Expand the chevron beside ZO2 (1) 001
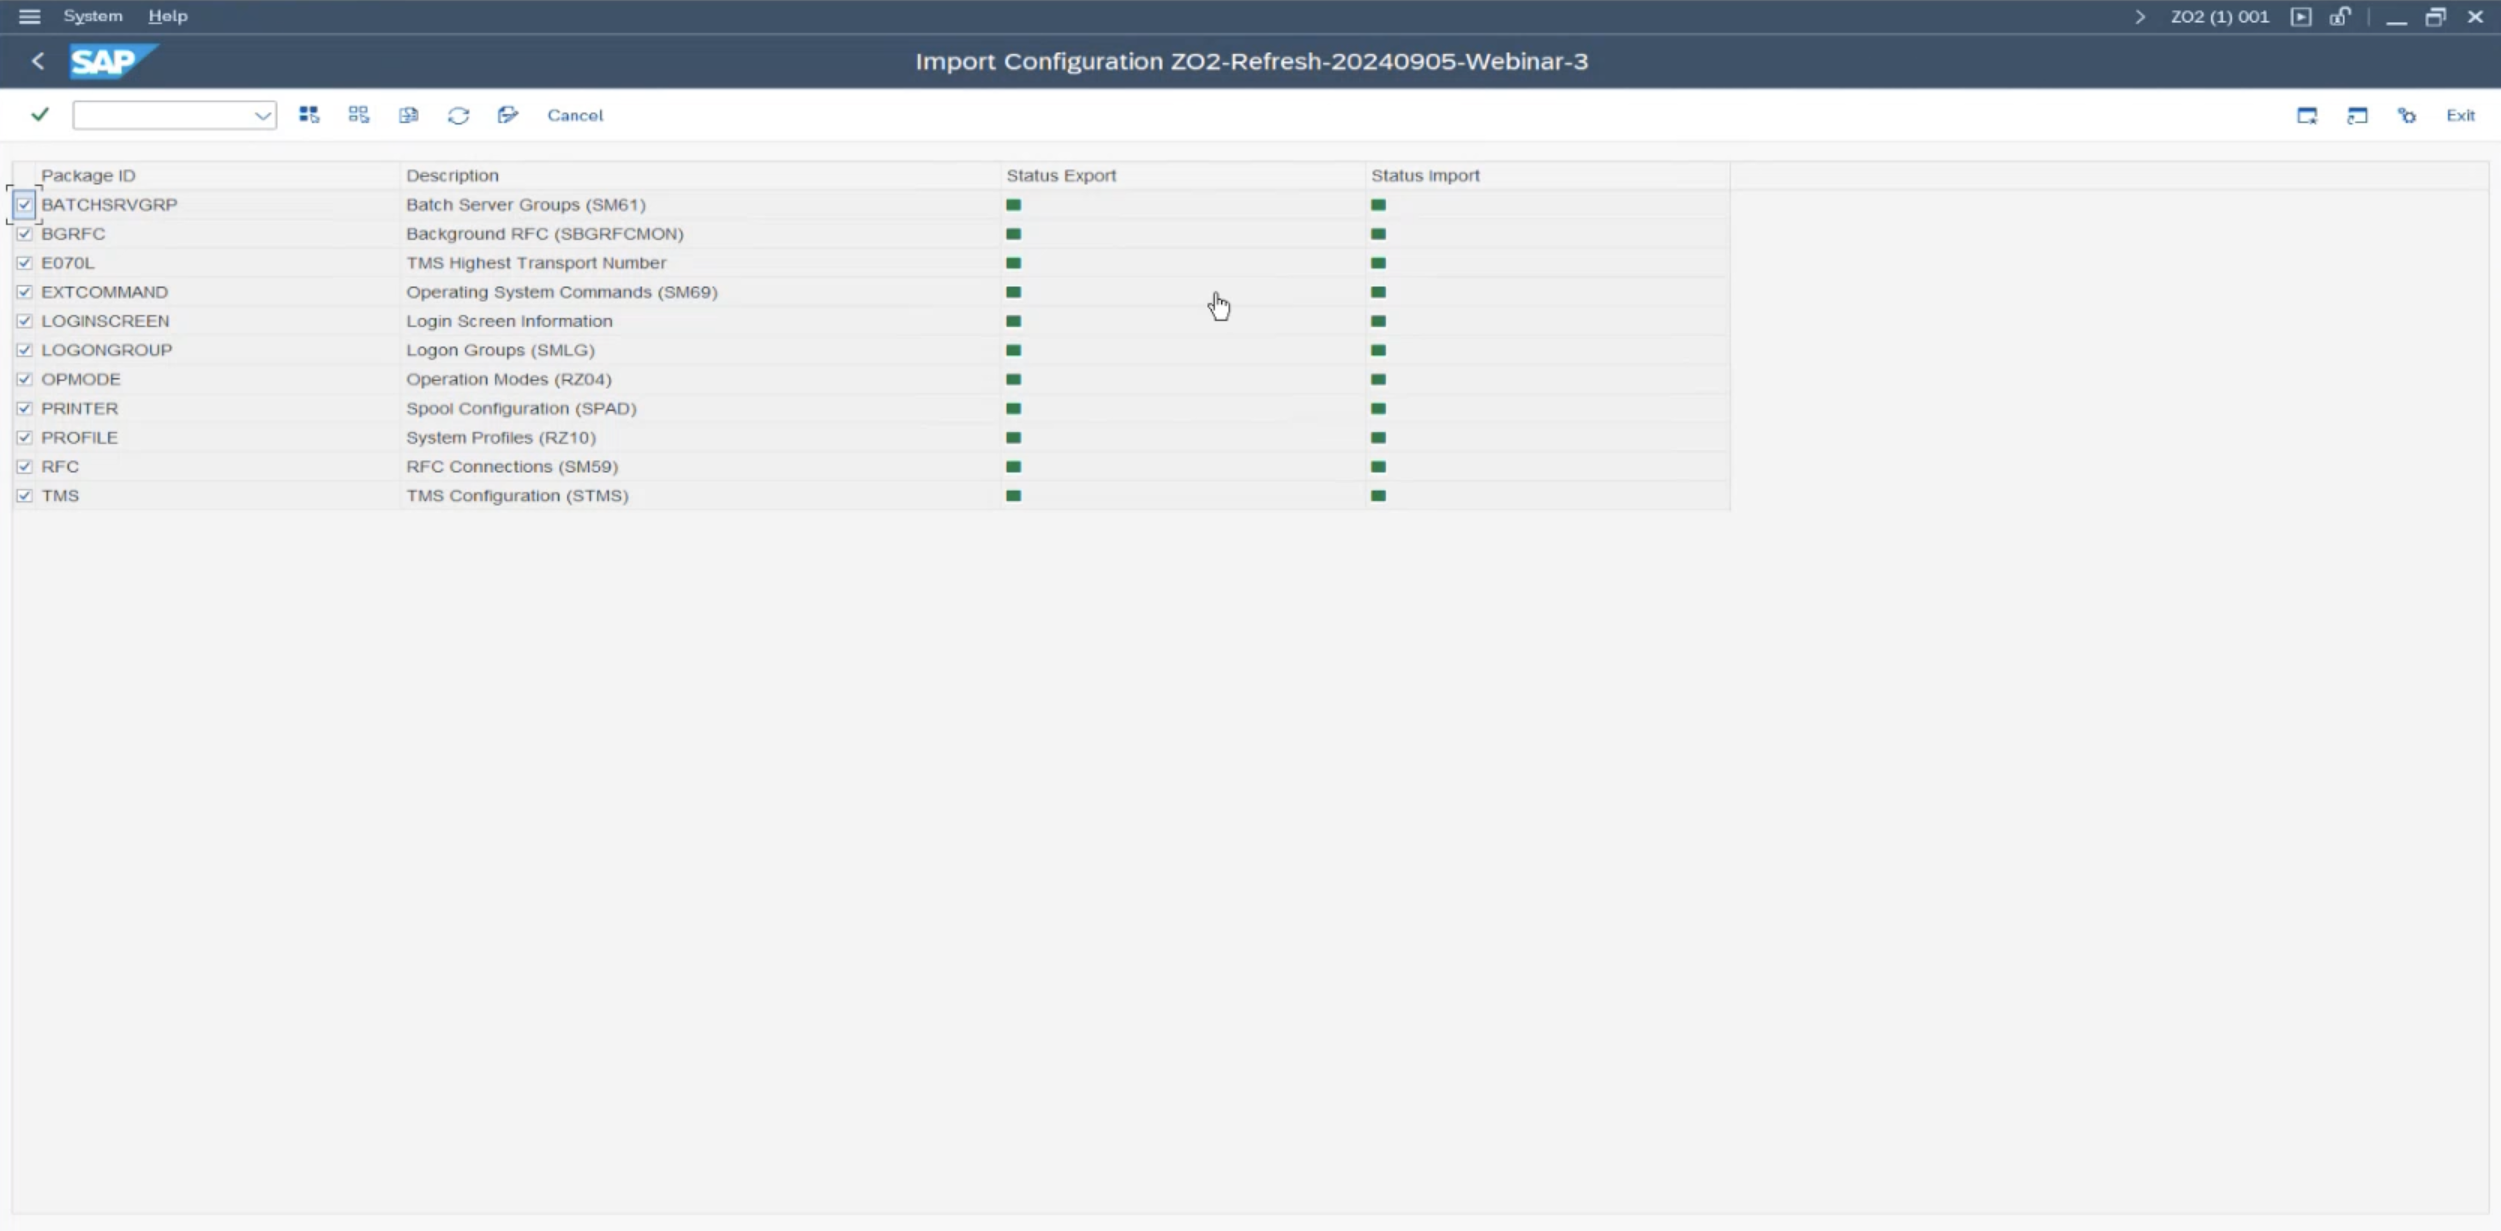This screenshot has height=1231, width=2501. pos(2140,17)
